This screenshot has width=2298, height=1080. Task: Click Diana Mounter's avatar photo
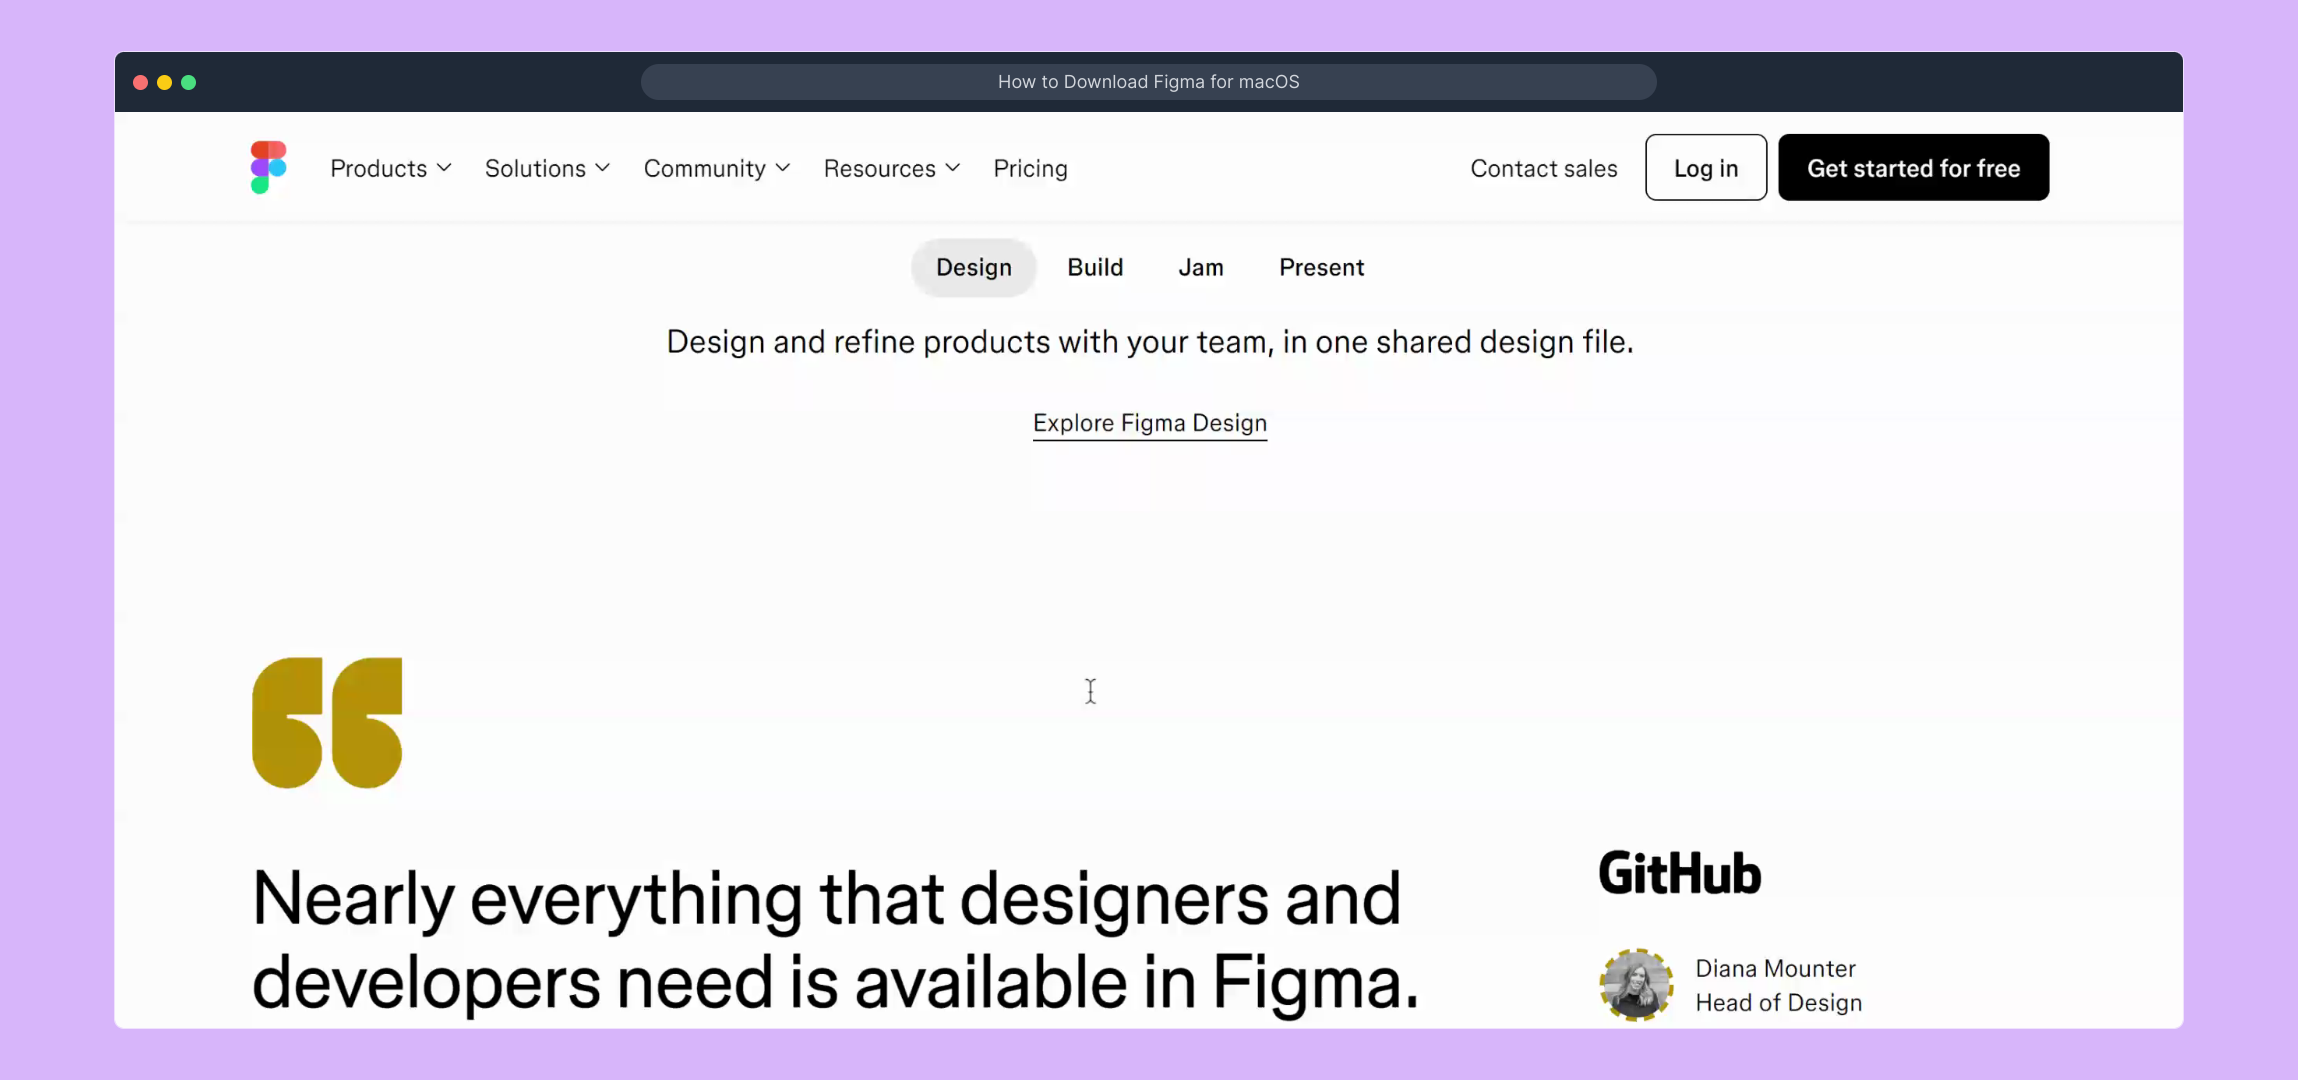[x=1636, y=985]
